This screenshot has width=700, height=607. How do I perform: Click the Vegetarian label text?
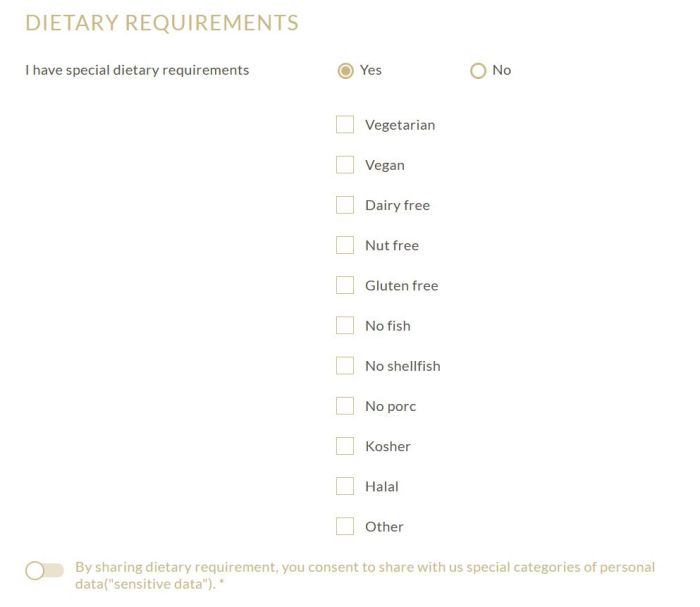pos(400,125)
